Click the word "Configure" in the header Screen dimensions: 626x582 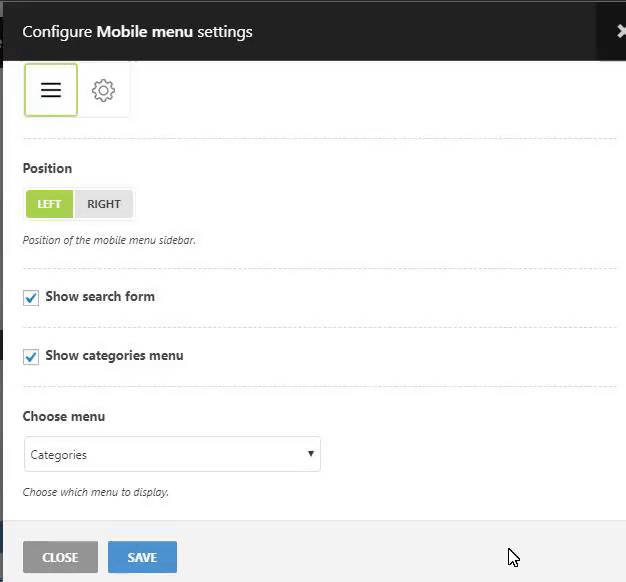[57, 31]
